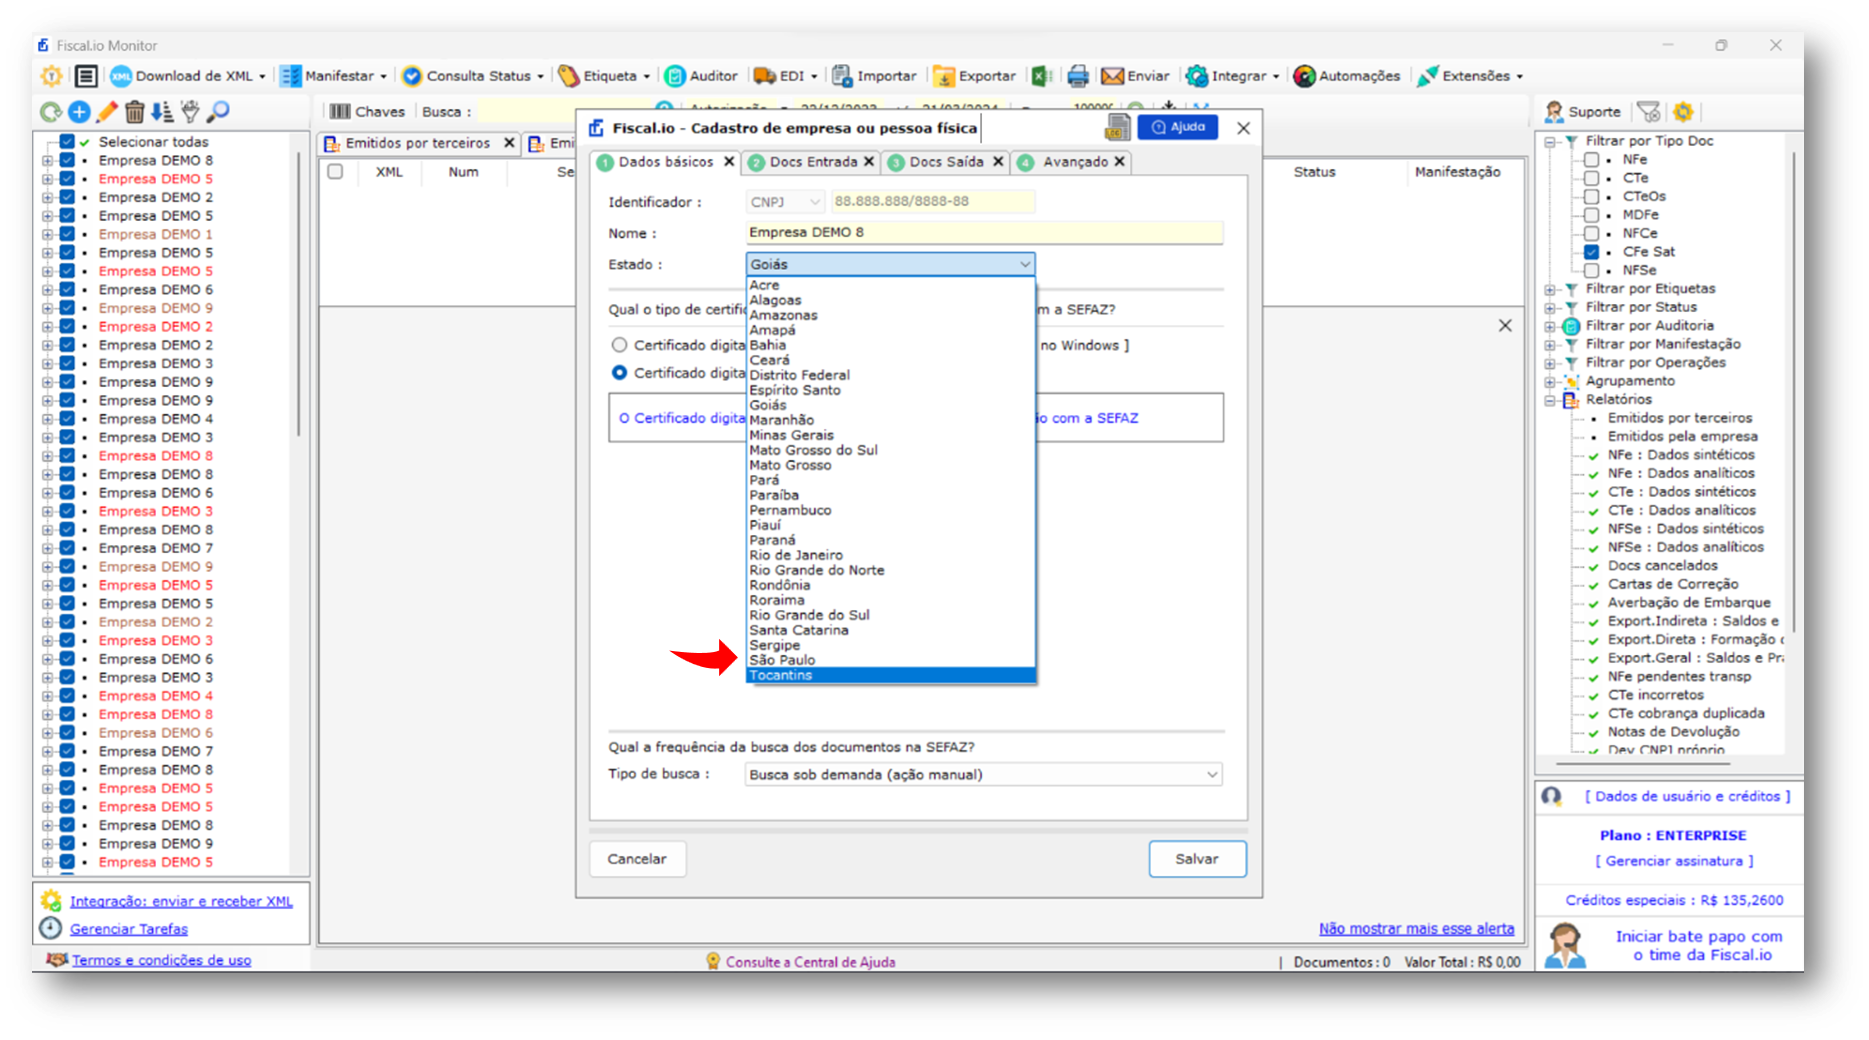This screenshot has height=1040, width=1869.
Task: Open the Tipo de busca dropdown
Action: 984,775
